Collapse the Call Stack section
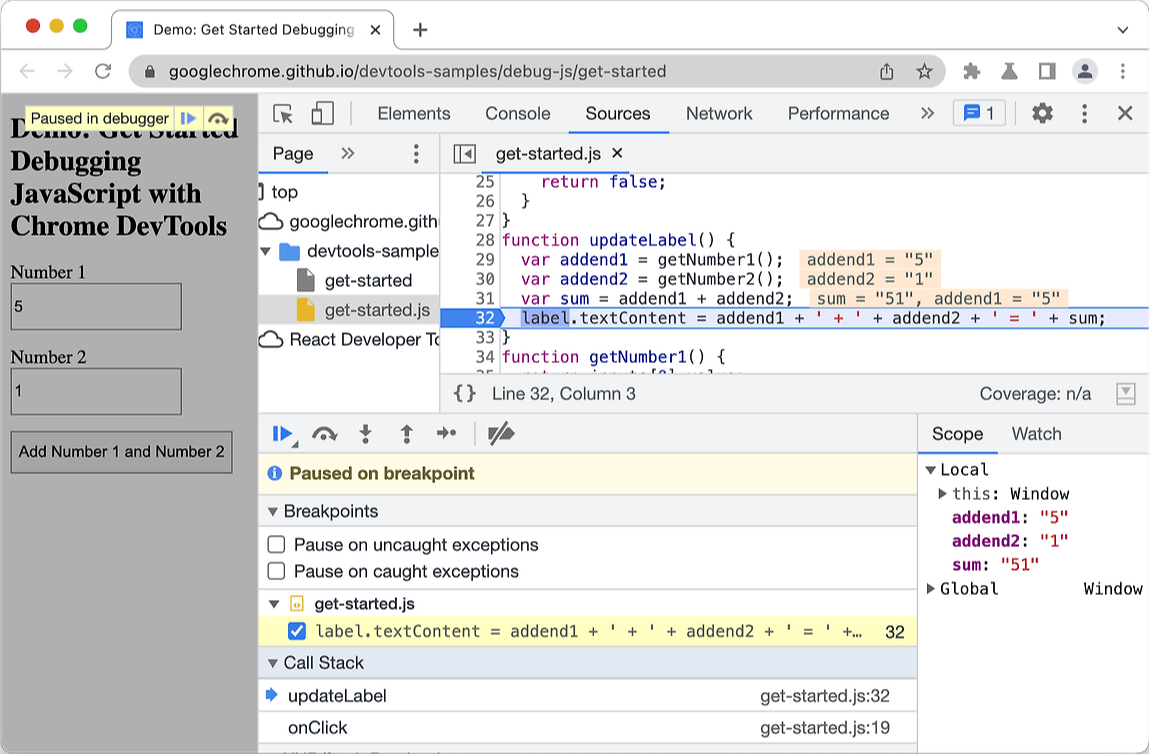This screenshot has height=754, width=1149. [273, 663]
